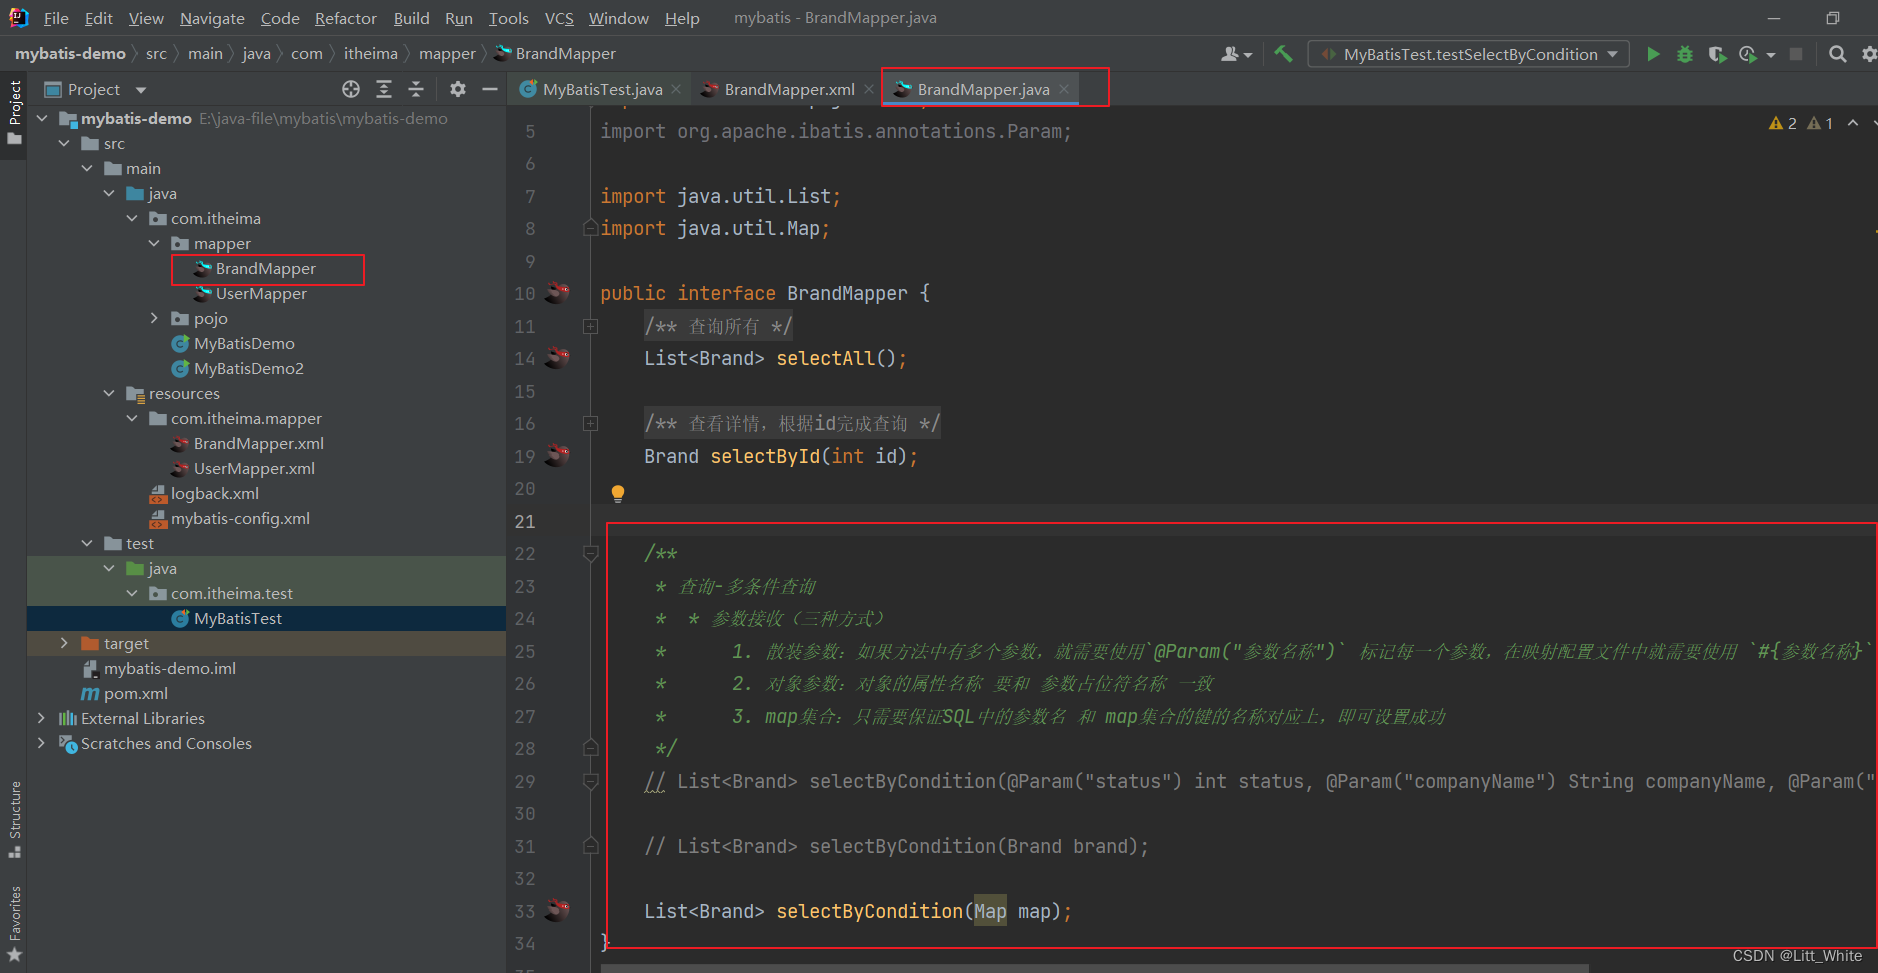This screenshot has width=1878, height=973.
Task: Close the BrandMapper.java tab
Action: (x=1064, y=89)
